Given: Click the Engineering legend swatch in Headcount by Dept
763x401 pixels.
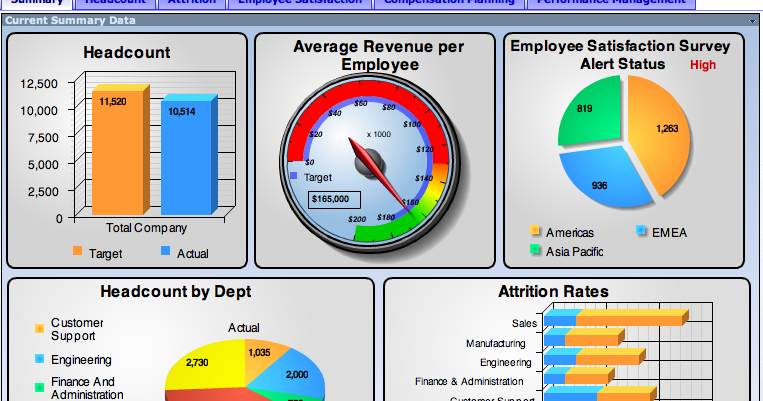Looking at the screenshot, I should coord(40,359).
